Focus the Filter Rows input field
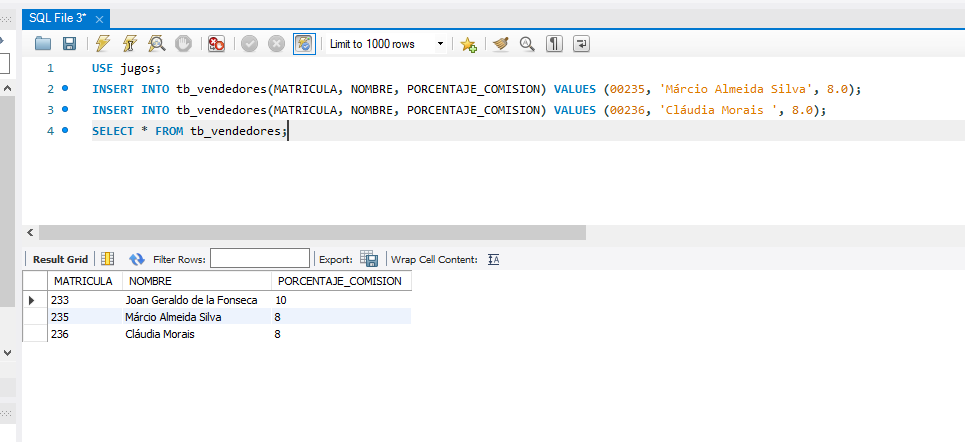 coord(260,259)
